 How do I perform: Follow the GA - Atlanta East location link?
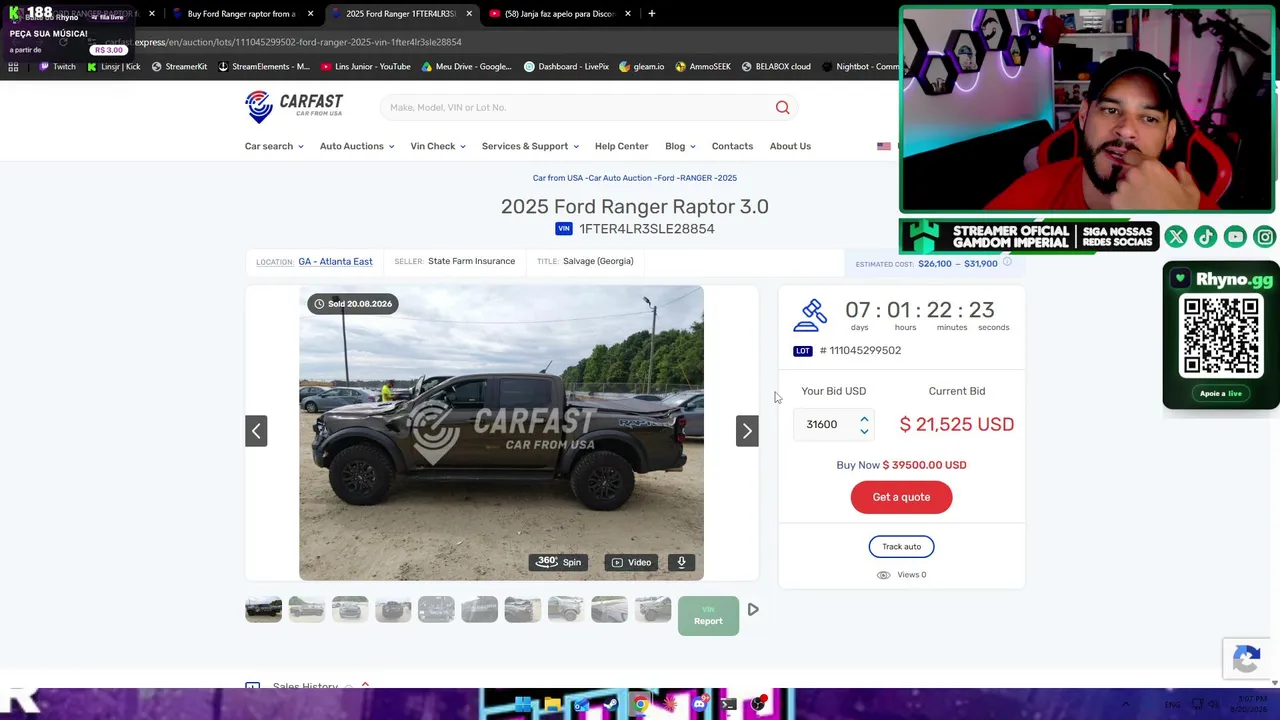pos(335,262)
